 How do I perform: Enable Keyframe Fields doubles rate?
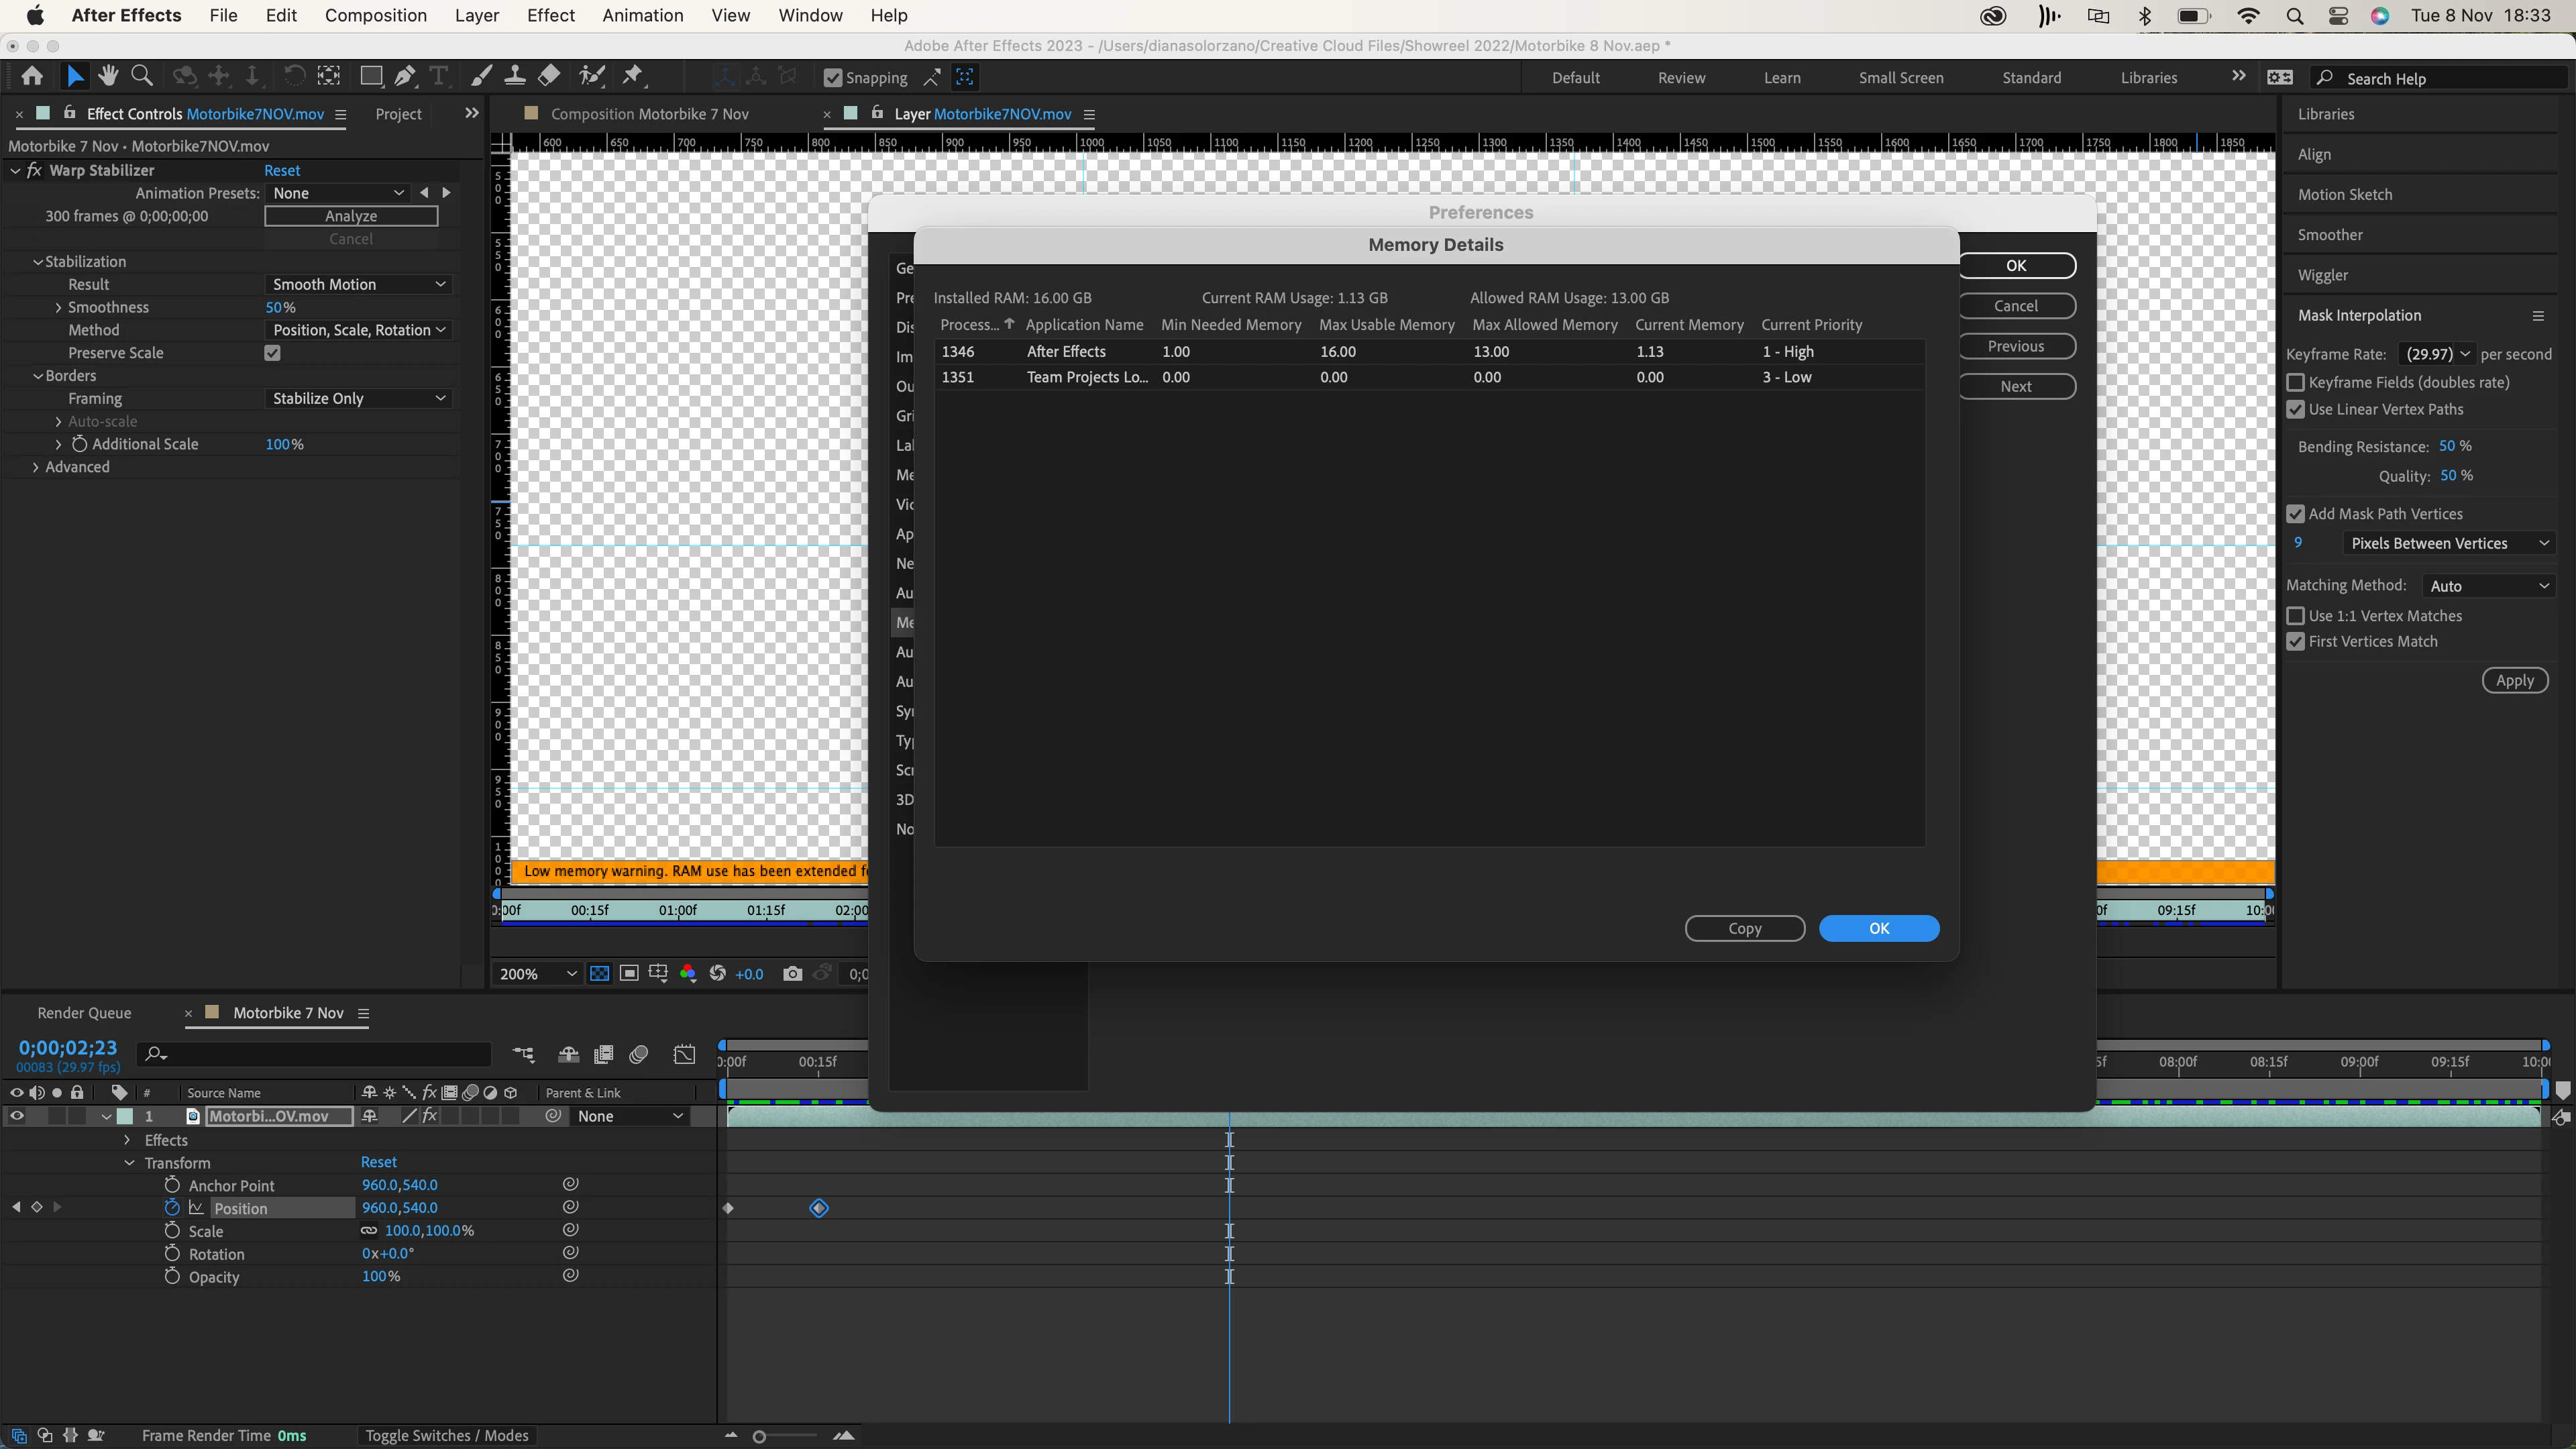pyautogui.click(x=2296, y=382)
